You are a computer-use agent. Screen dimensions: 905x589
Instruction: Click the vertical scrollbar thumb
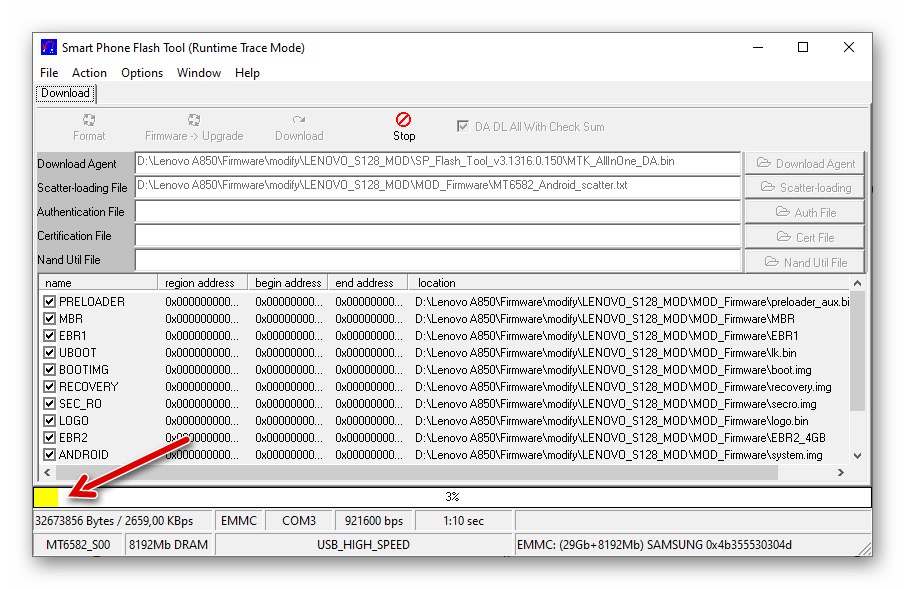857,351
